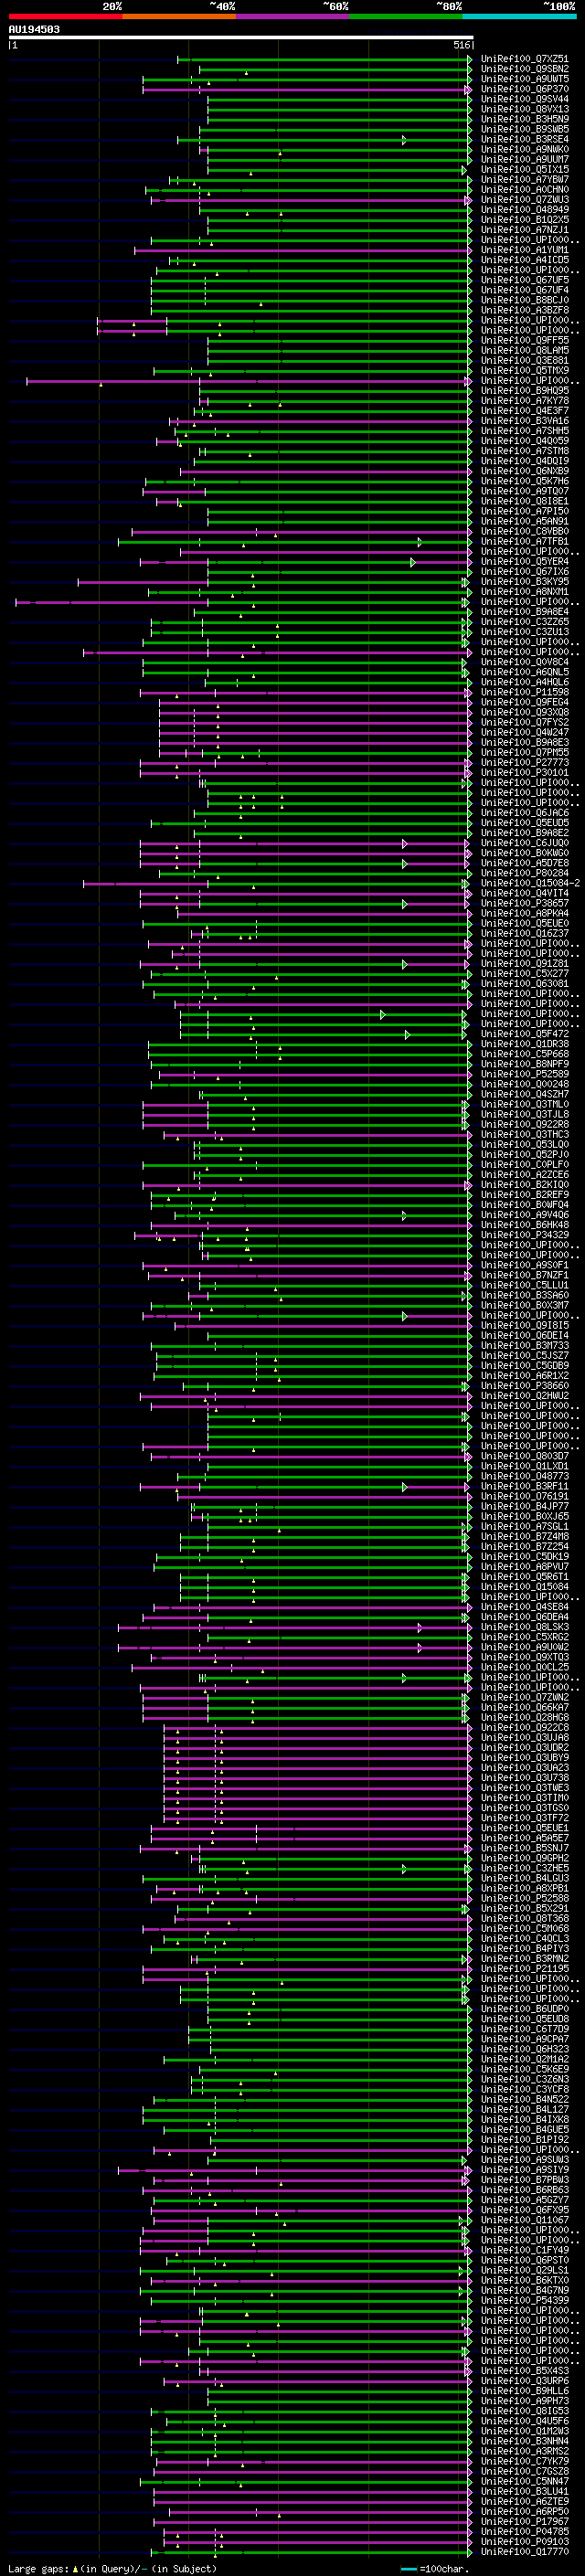Click the red 20% legend color segment

pos(65,16)
